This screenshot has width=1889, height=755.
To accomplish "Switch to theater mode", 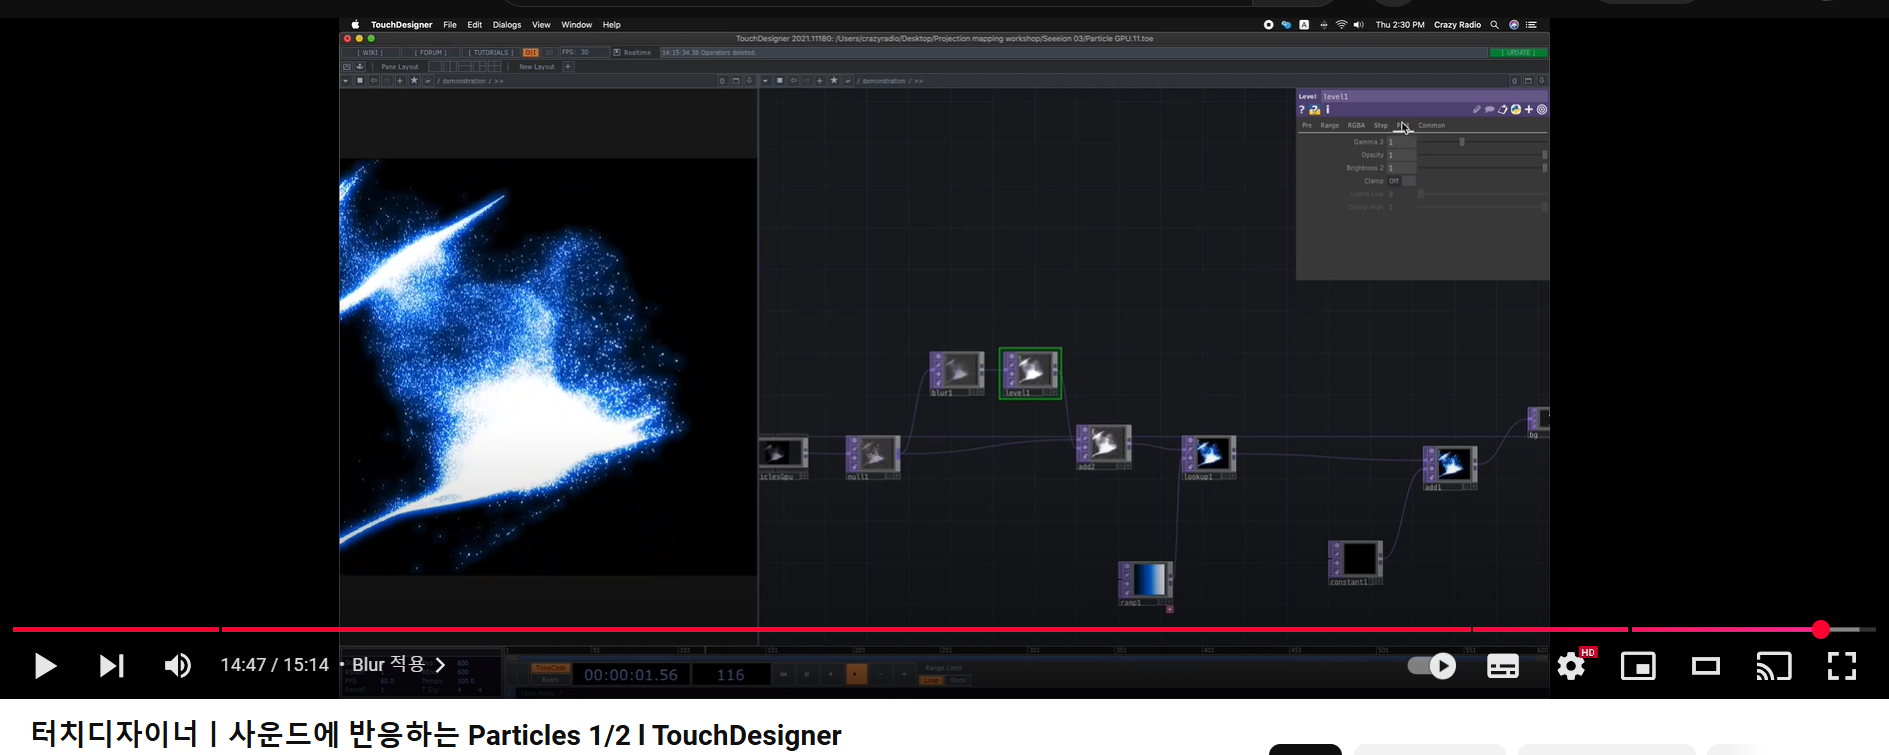I will tap(1706, 666).
